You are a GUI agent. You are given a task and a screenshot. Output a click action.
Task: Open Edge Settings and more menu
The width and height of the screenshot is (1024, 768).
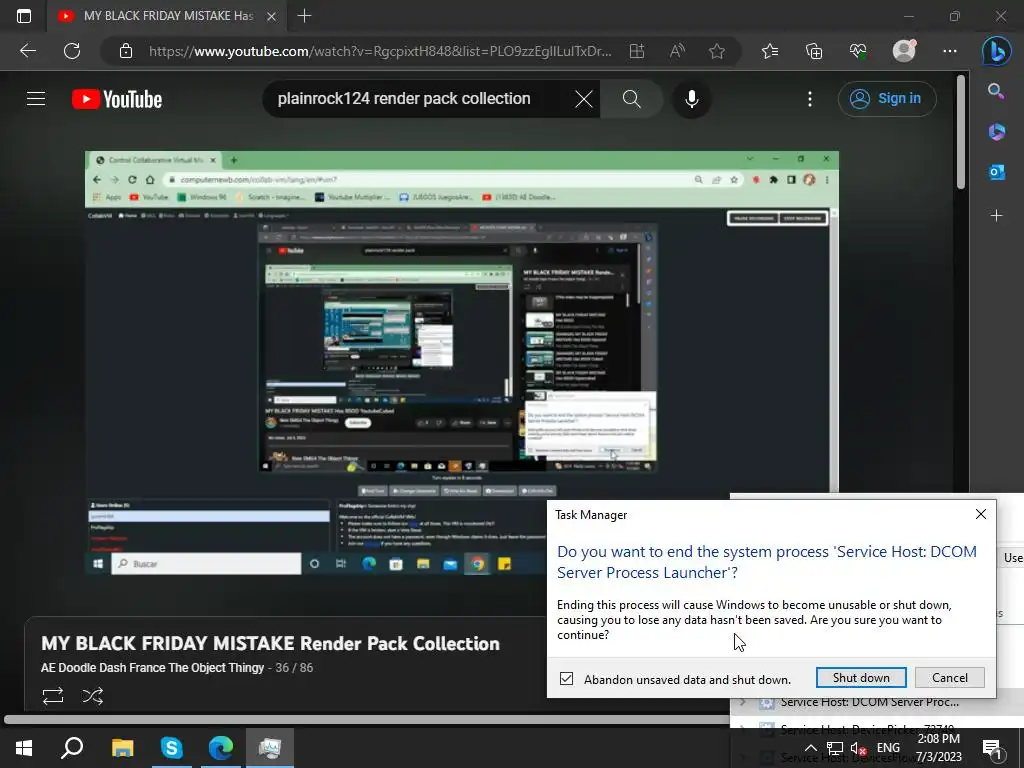[950, 51]
